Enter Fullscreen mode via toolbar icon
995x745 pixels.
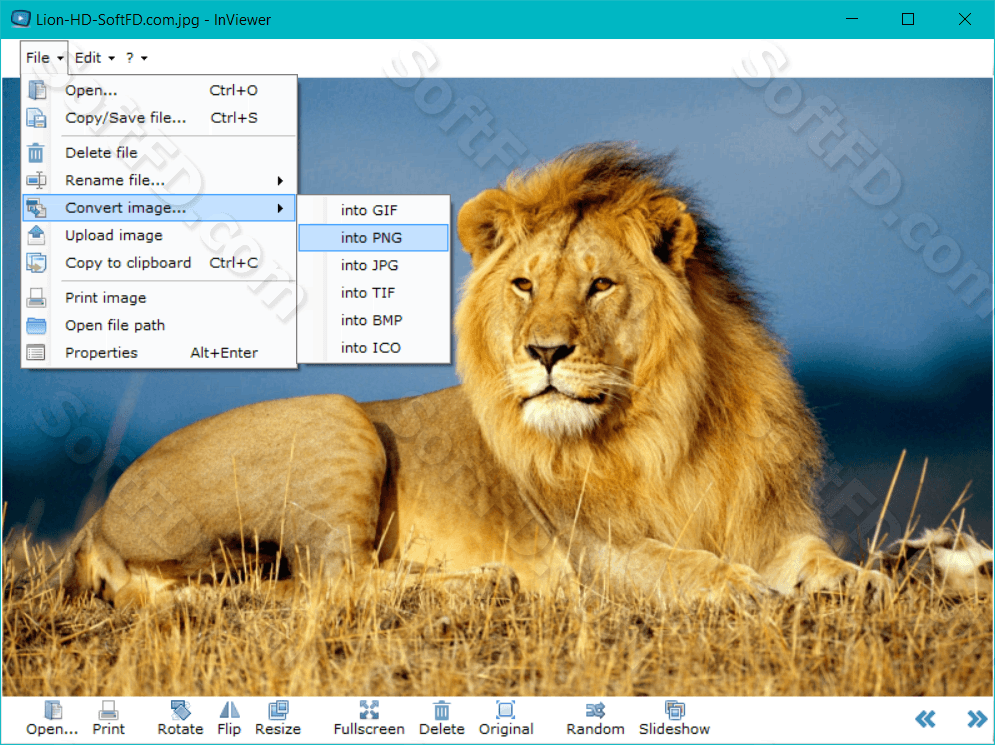(x=369, y=709)
